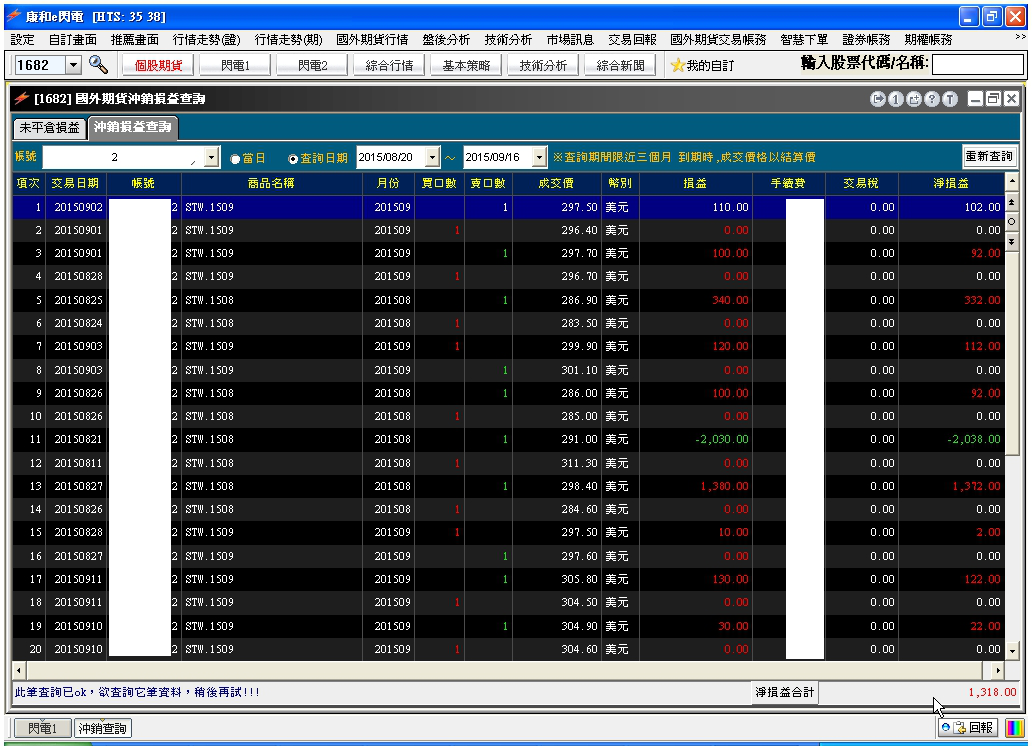
Task: Click the horizontal scrollbar right arrow
Action: click(998, 670)
